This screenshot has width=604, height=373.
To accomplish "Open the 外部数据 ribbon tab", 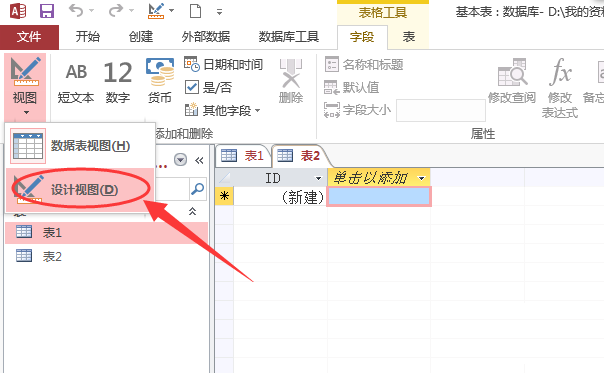I will pos(206,37).
